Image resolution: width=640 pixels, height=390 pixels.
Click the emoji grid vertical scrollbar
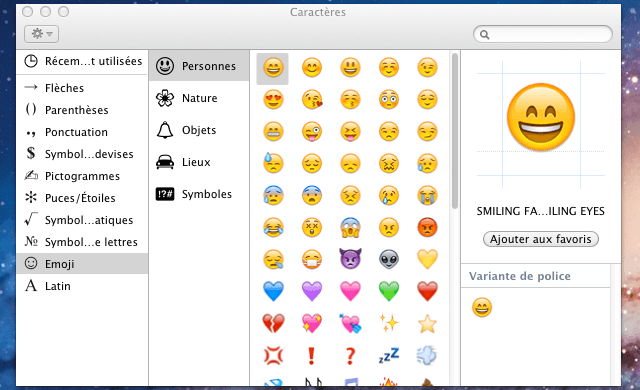click(x=455, y=131)
